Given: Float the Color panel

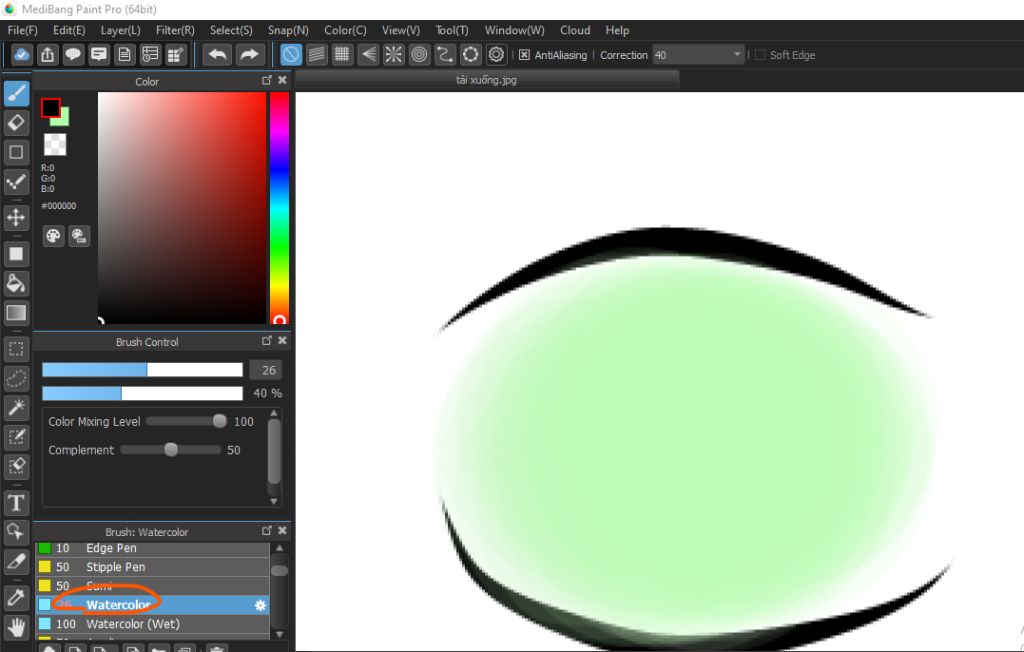Looking at the screenshot, I should tap(266, 80).
